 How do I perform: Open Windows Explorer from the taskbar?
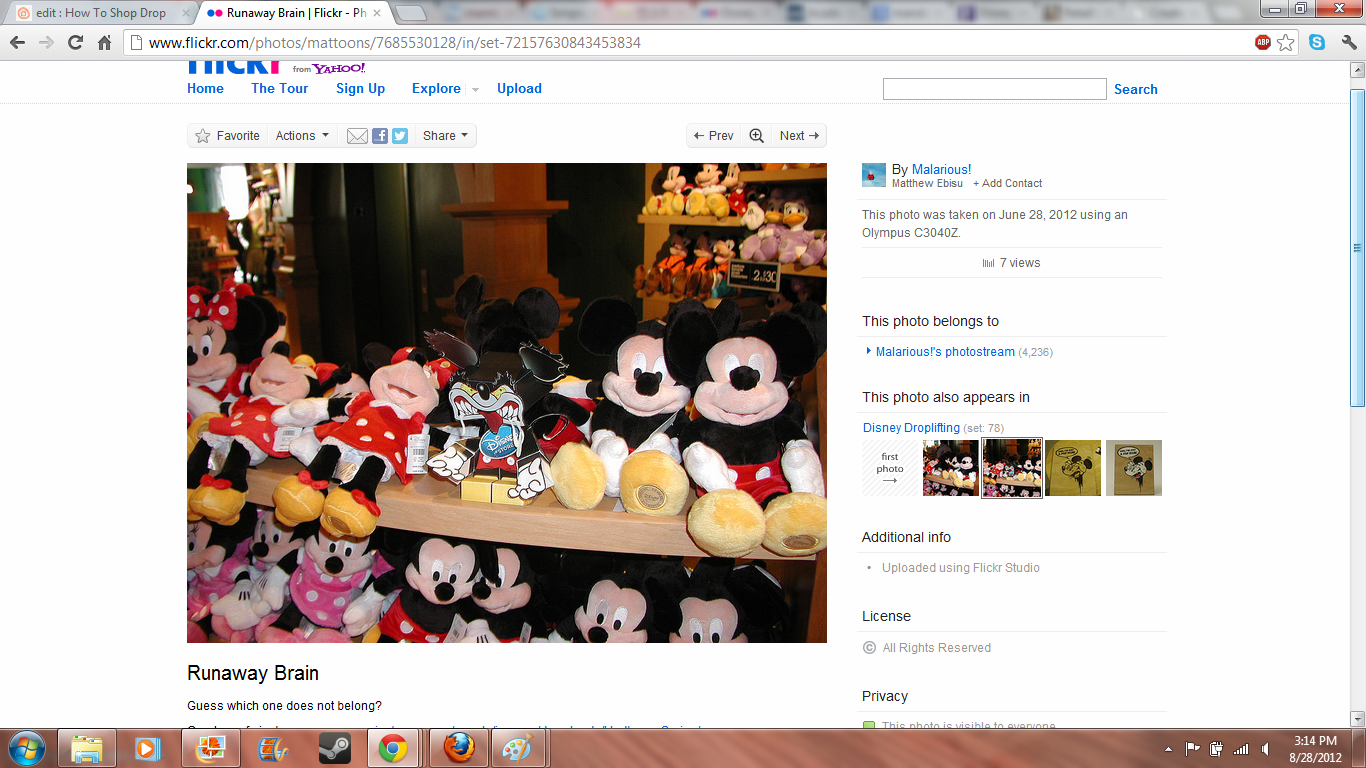point(87,748)
